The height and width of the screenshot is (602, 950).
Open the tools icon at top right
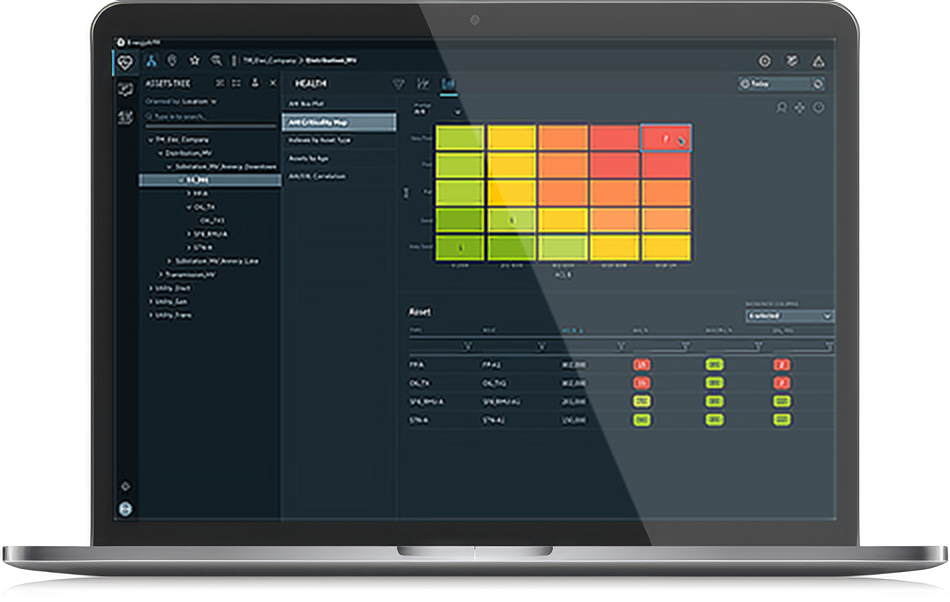(x=792, y=61)
